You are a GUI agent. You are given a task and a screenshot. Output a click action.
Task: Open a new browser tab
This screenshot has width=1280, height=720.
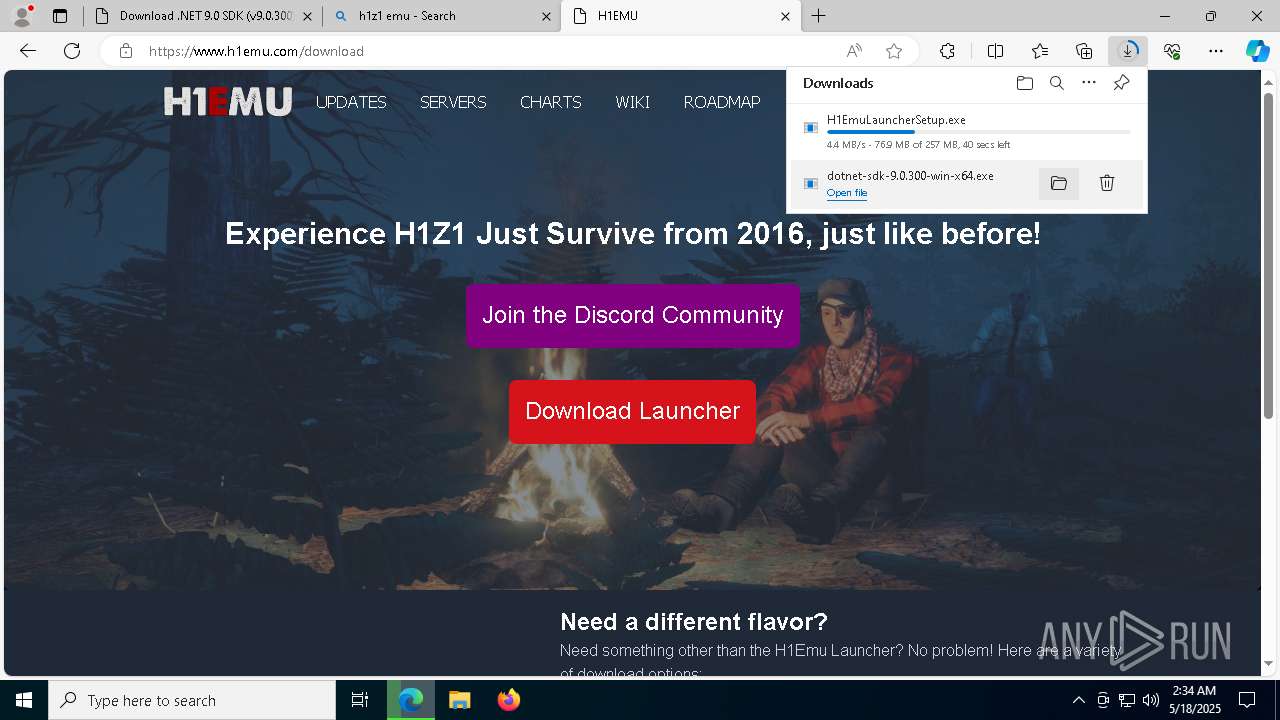[x=818, y=16]
